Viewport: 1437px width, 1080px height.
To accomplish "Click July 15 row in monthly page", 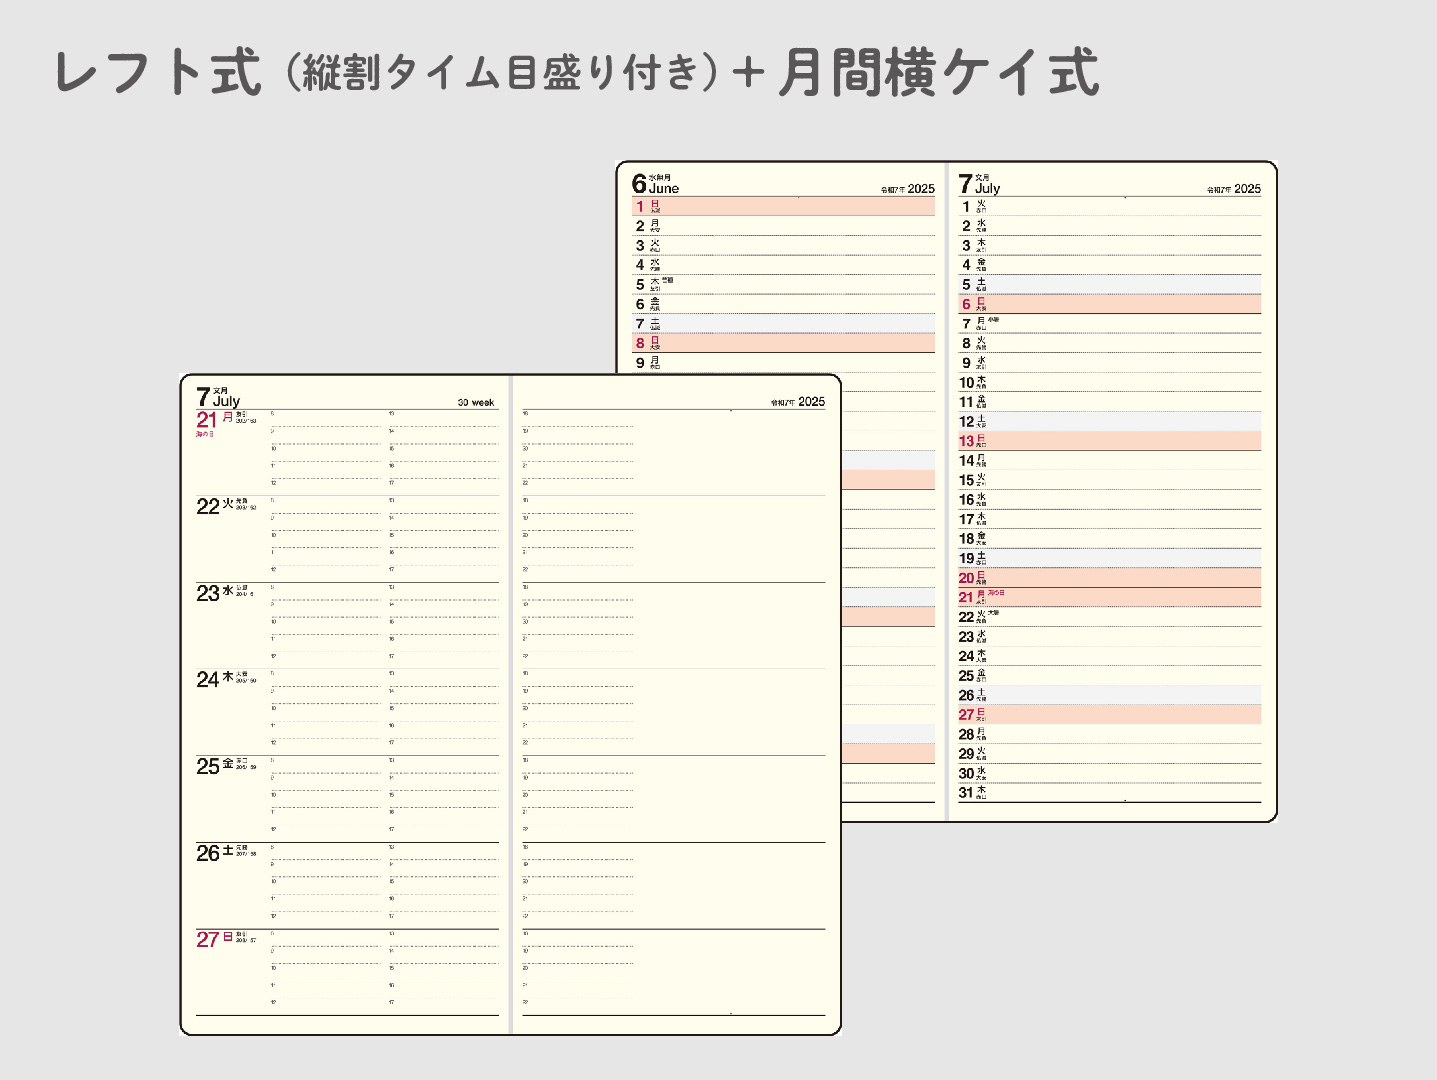I will (x=1109, y=480).
